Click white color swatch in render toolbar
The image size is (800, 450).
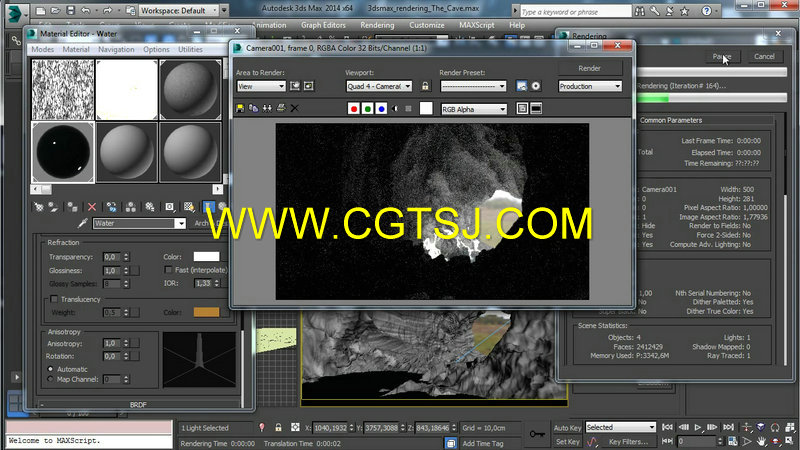426,108
